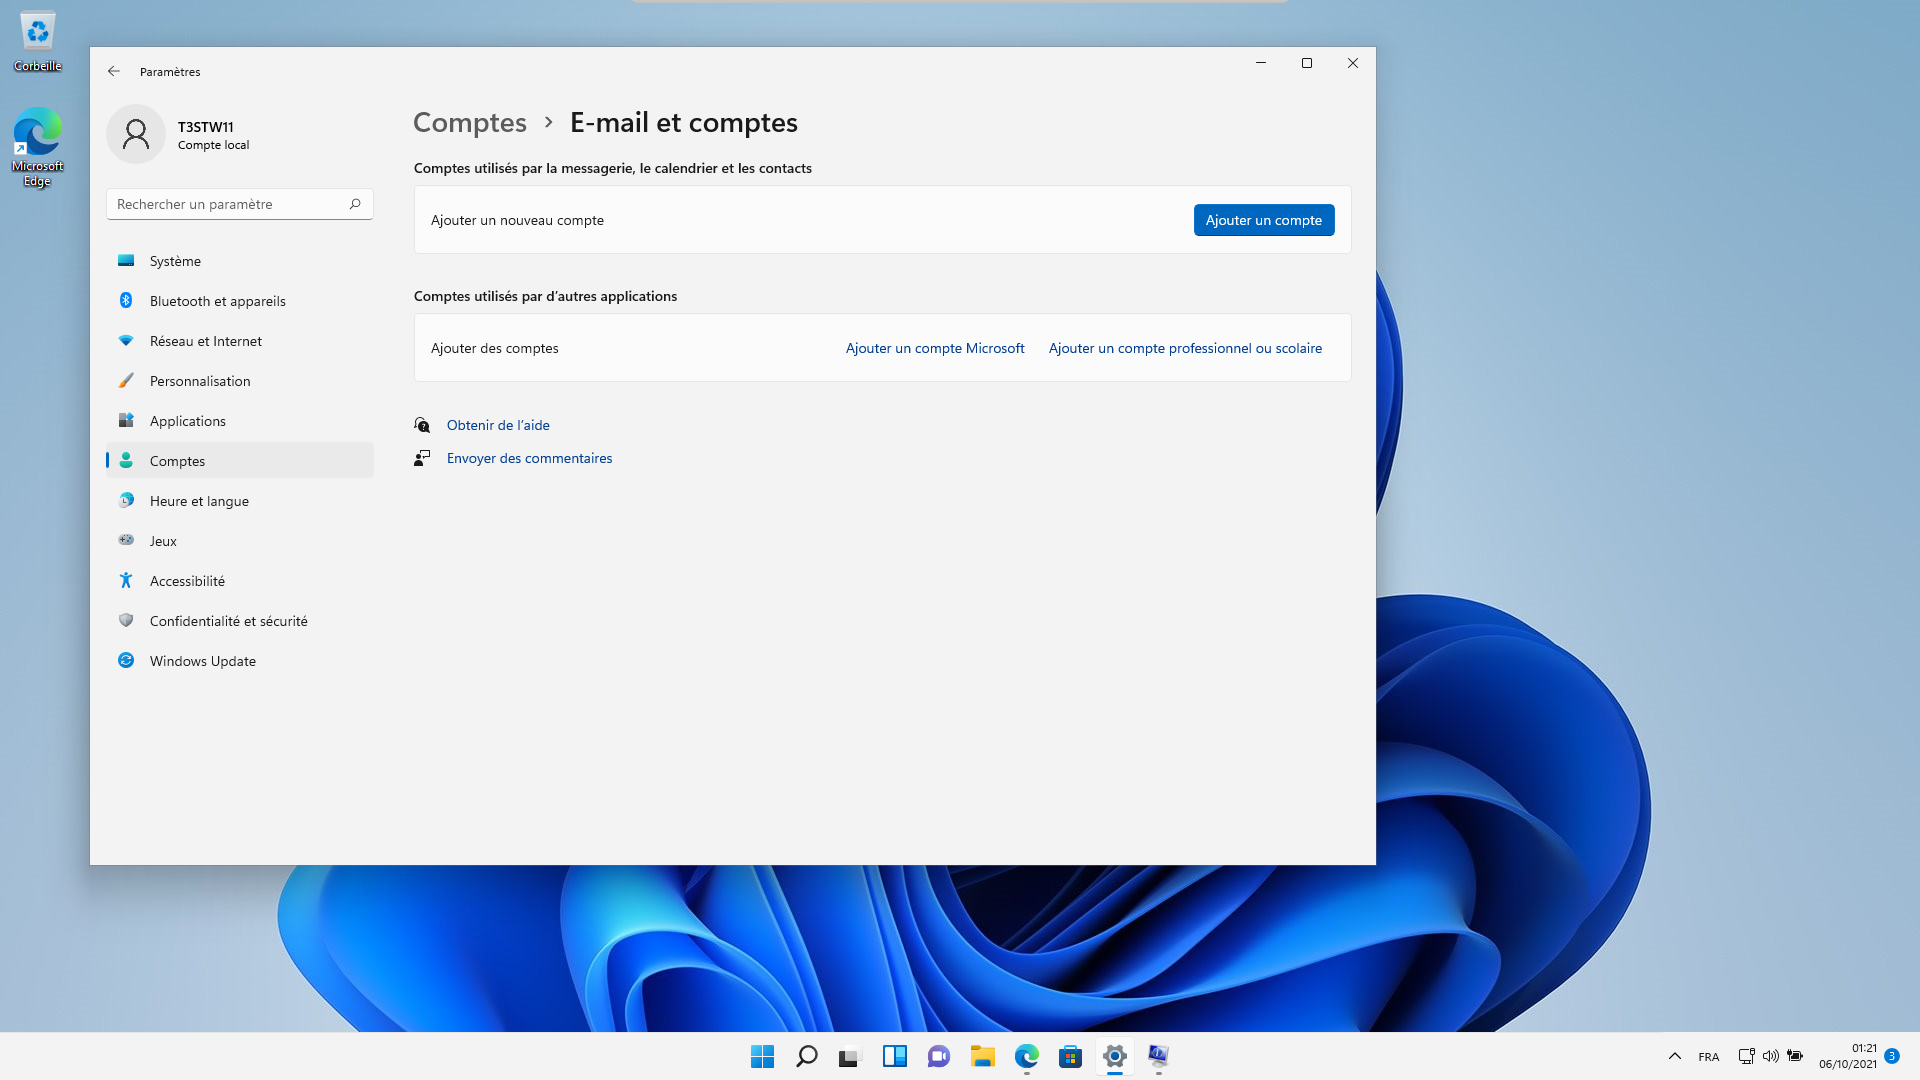This screenshot has height=1080, width=1920.
Task: Select Réseau et Internet menu item
Action: pyautogui.click(x=205, y=341)
